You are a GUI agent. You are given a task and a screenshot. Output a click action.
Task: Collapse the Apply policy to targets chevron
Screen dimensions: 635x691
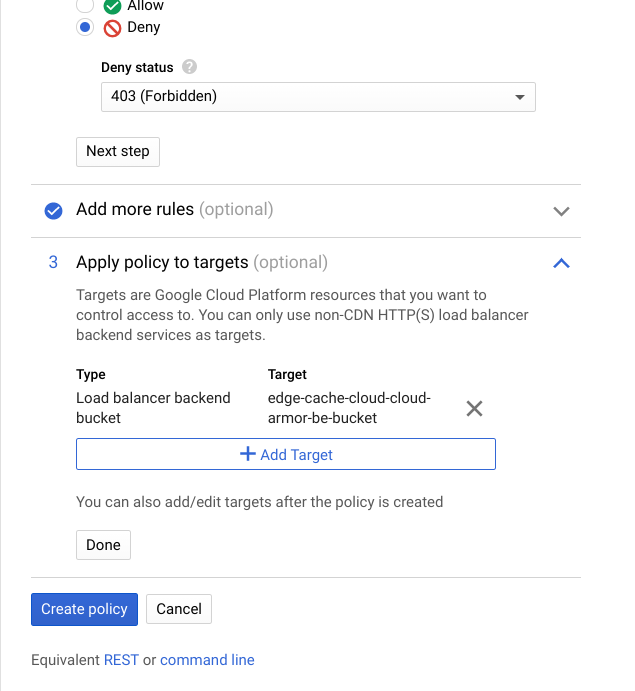(561, 263)
